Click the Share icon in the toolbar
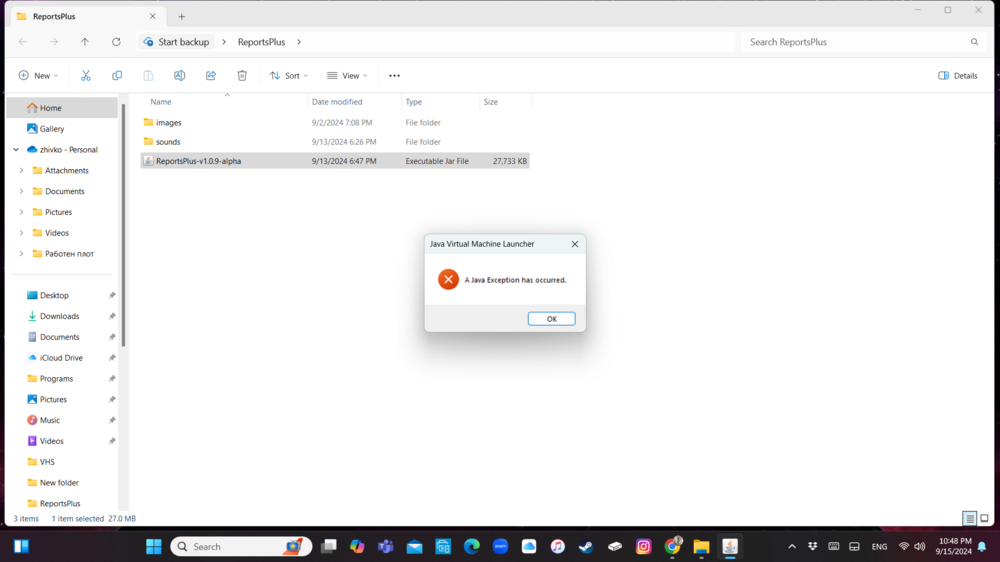The width and height of the screenshot is (1000, 562). click(x=210, y=75)
